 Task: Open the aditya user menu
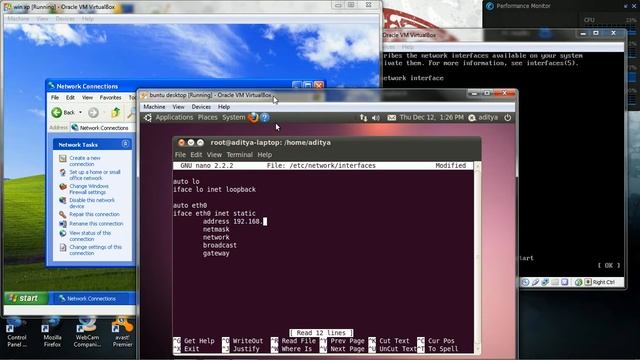click(x=483, y=118)
